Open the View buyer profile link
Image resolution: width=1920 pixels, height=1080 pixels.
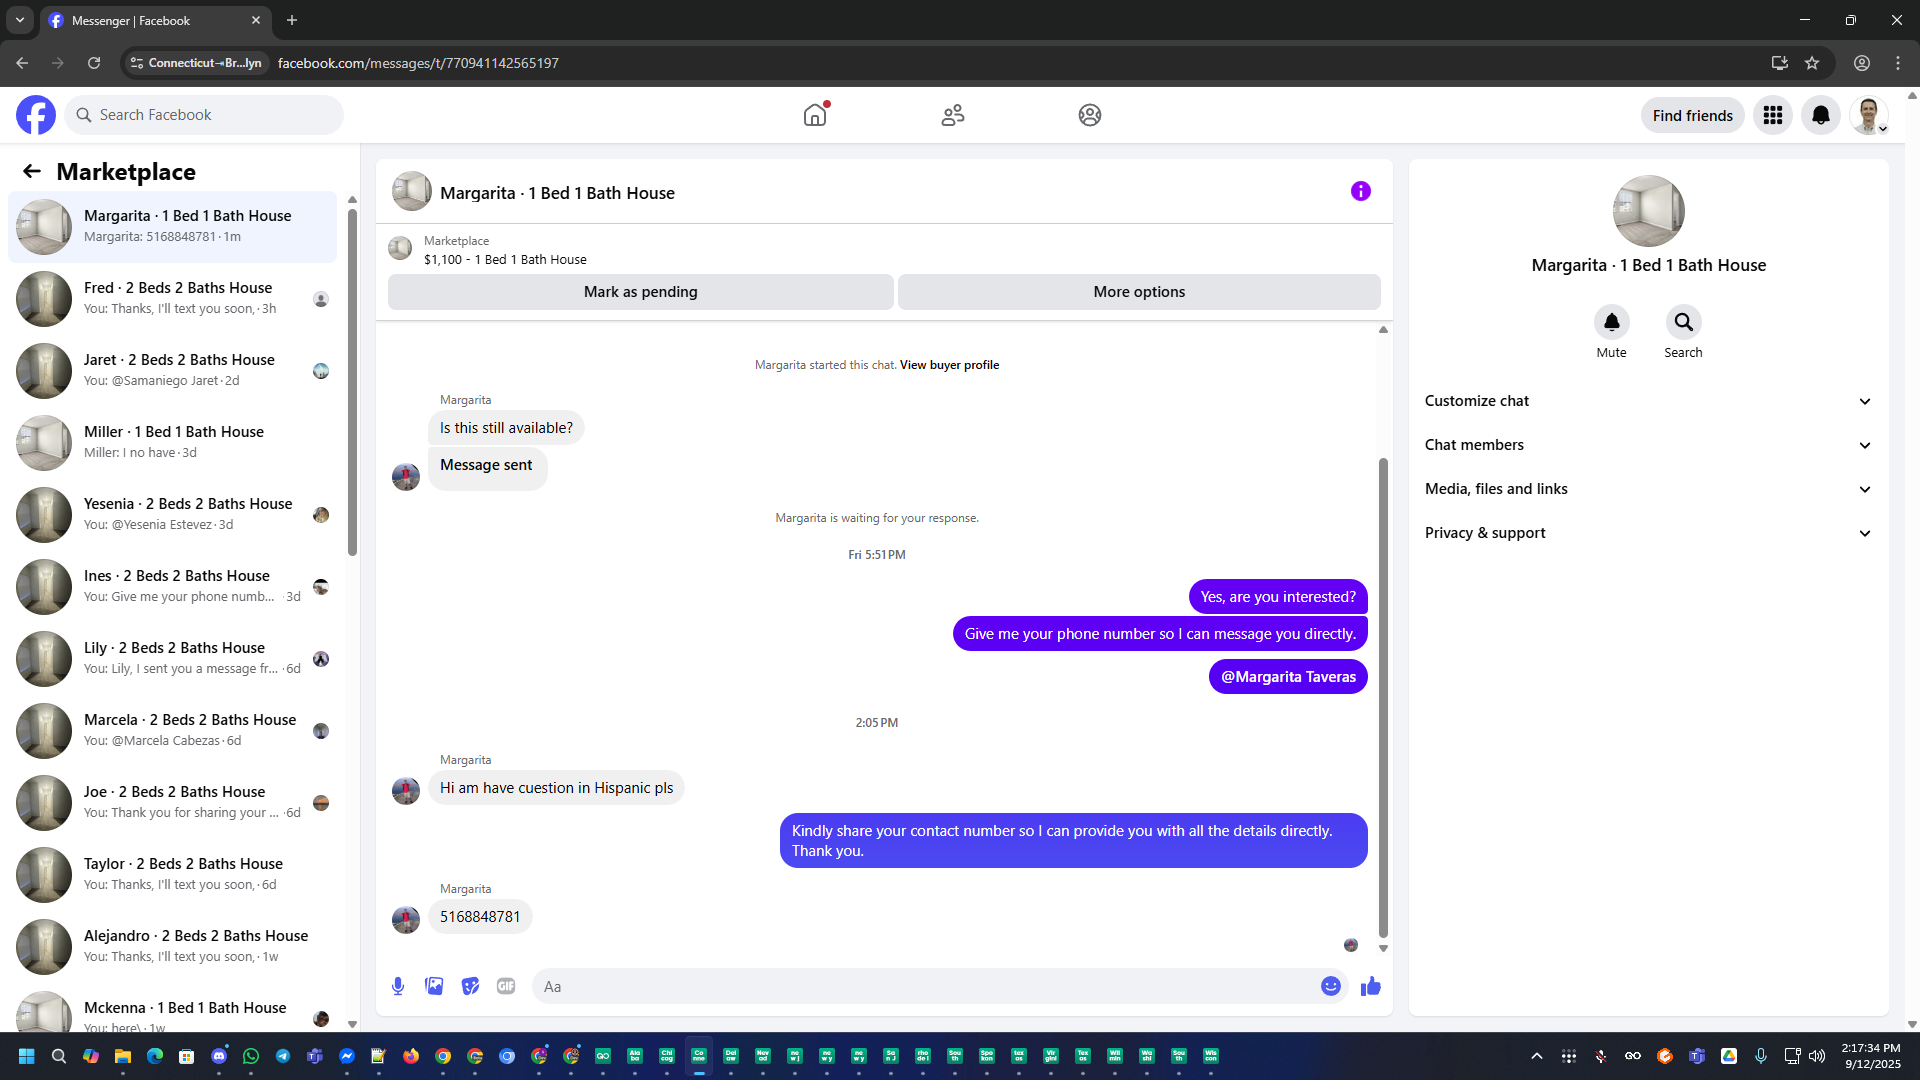949,365
